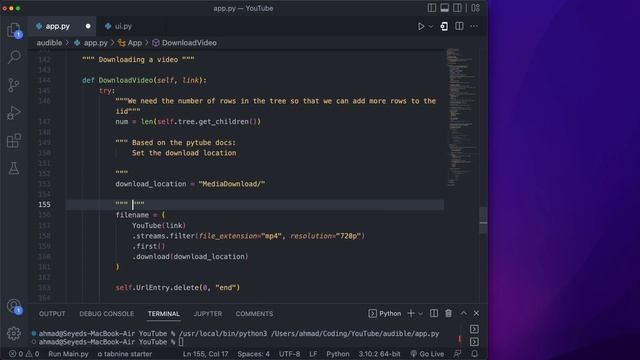Split the editor to the right

(459, 26)
